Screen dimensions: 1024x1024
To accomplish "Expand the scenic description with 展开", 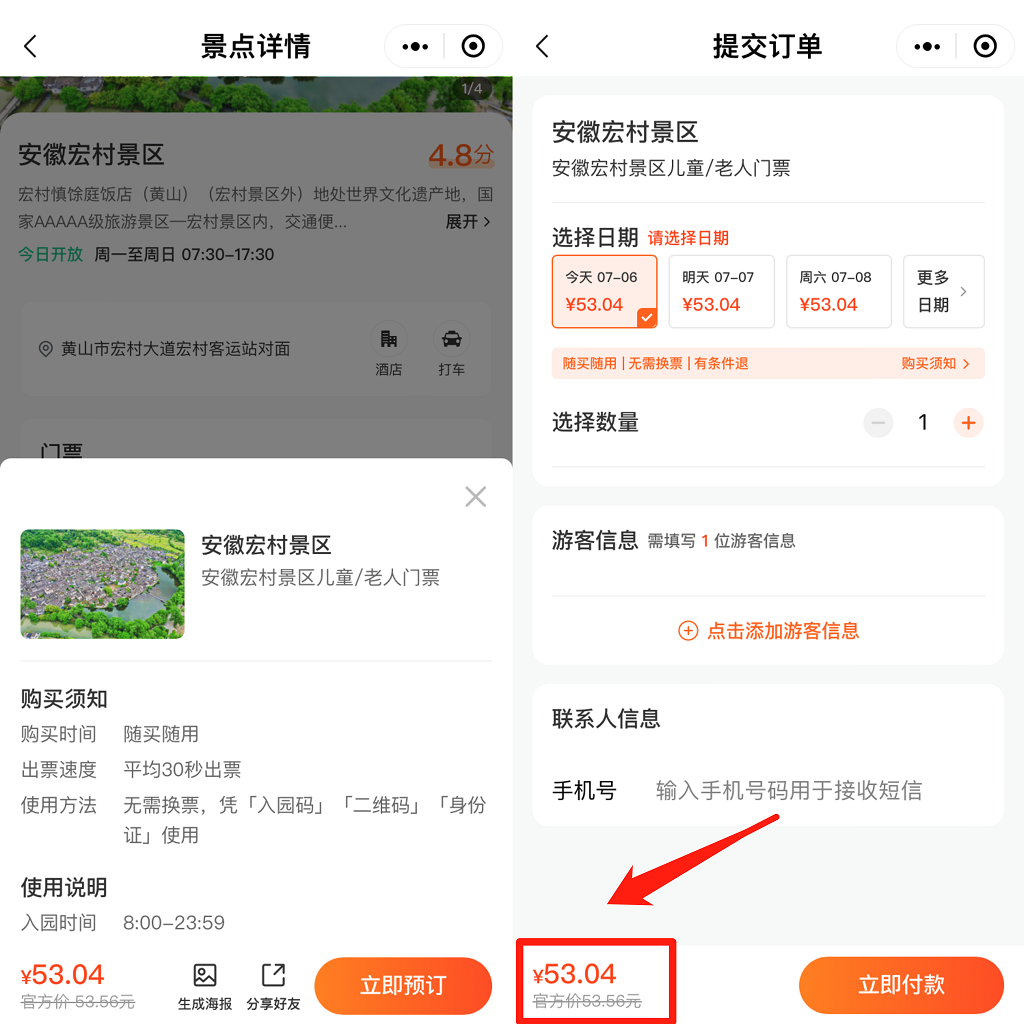I will pyautogui.click(x=468, y=222).
